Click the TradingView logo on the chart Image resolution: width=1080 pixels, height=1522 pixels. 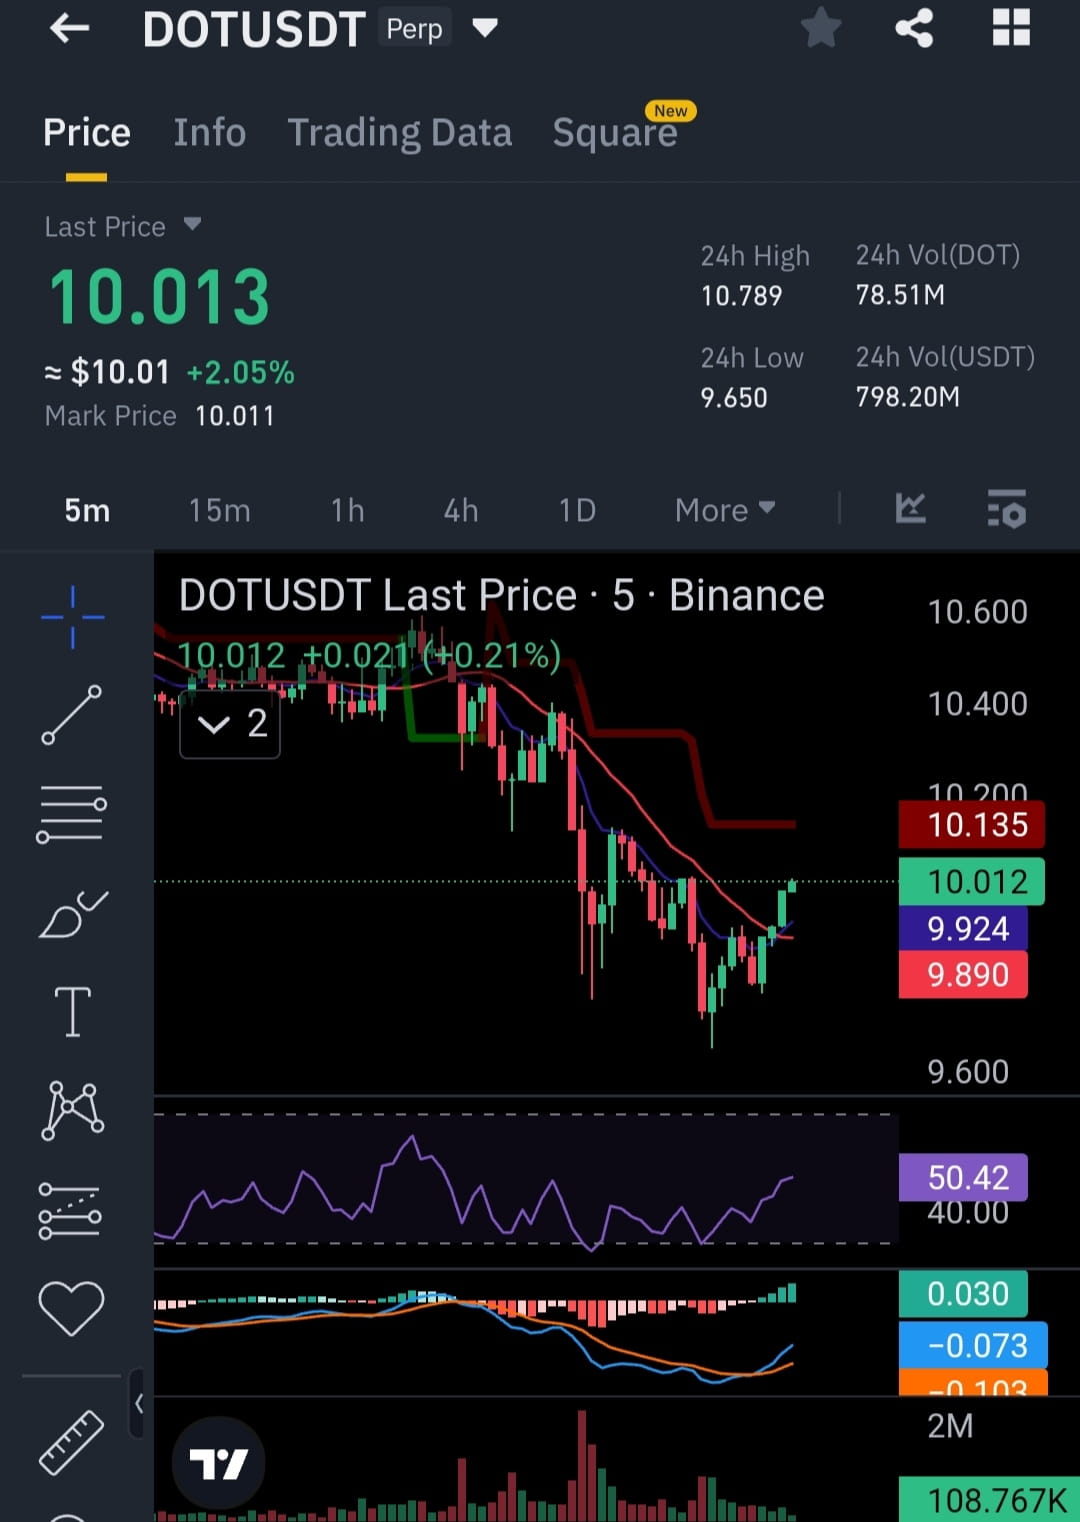coord(218,1460)
